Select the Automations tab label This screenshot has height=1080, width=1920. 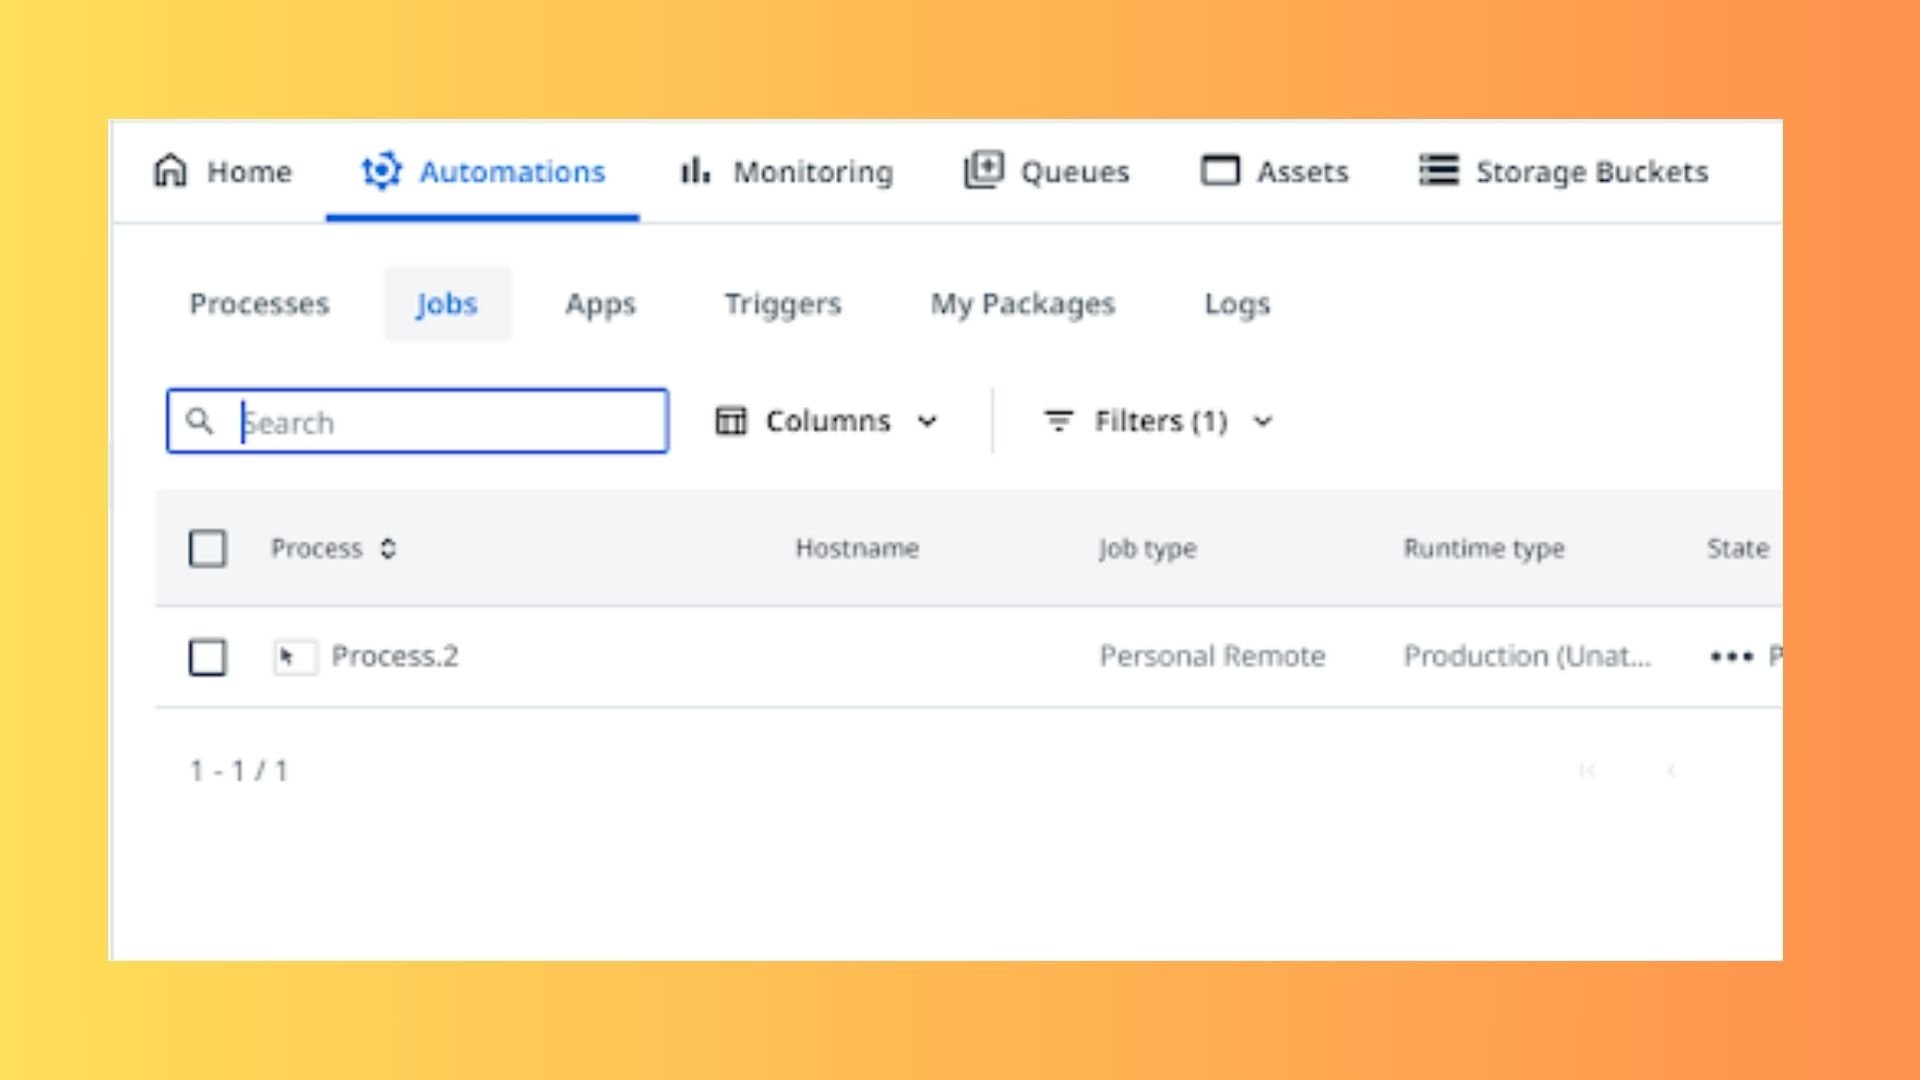pos(512,172)
